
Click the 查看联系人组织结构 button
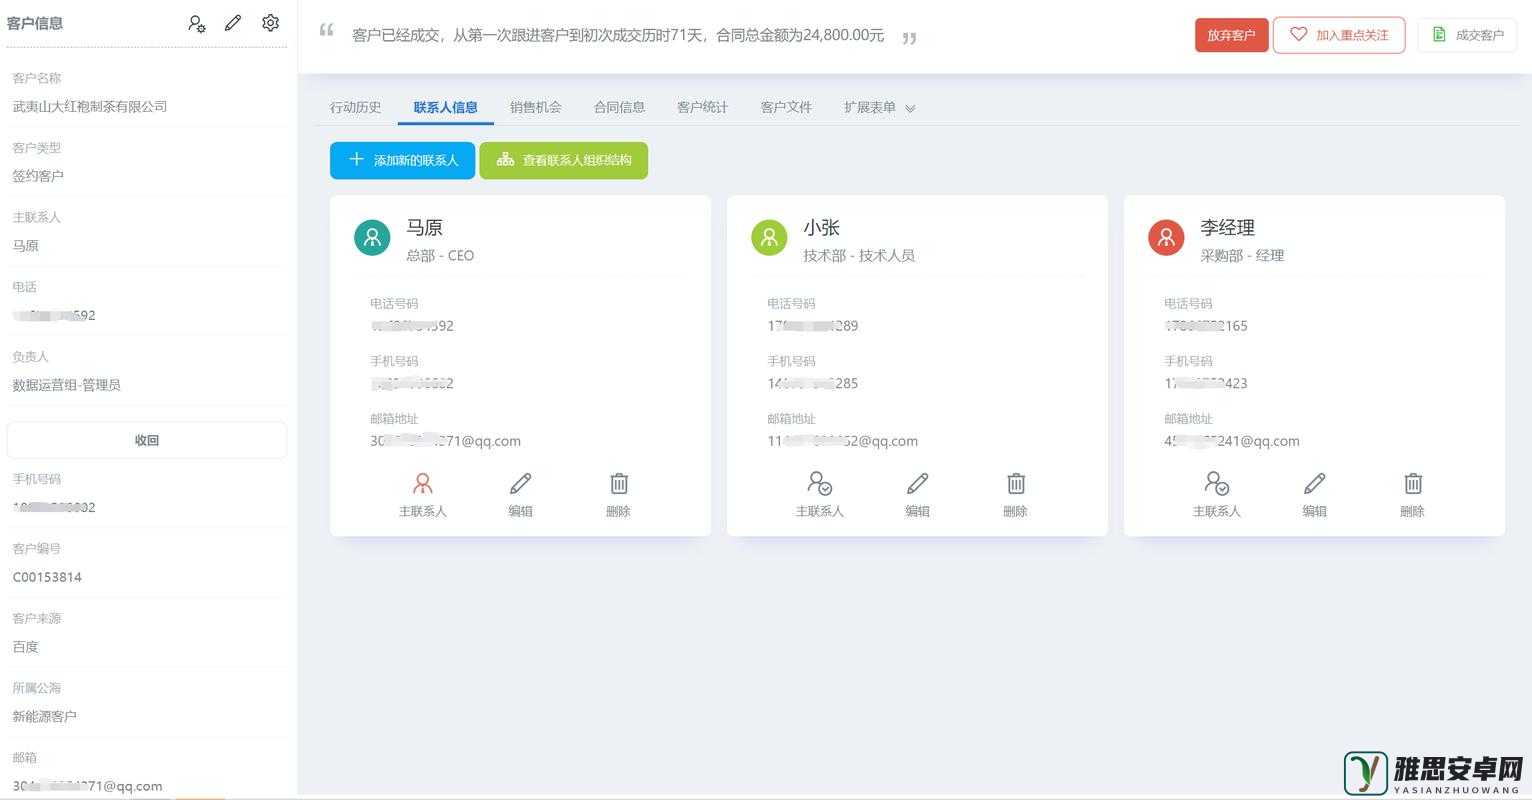coord(564,160)
